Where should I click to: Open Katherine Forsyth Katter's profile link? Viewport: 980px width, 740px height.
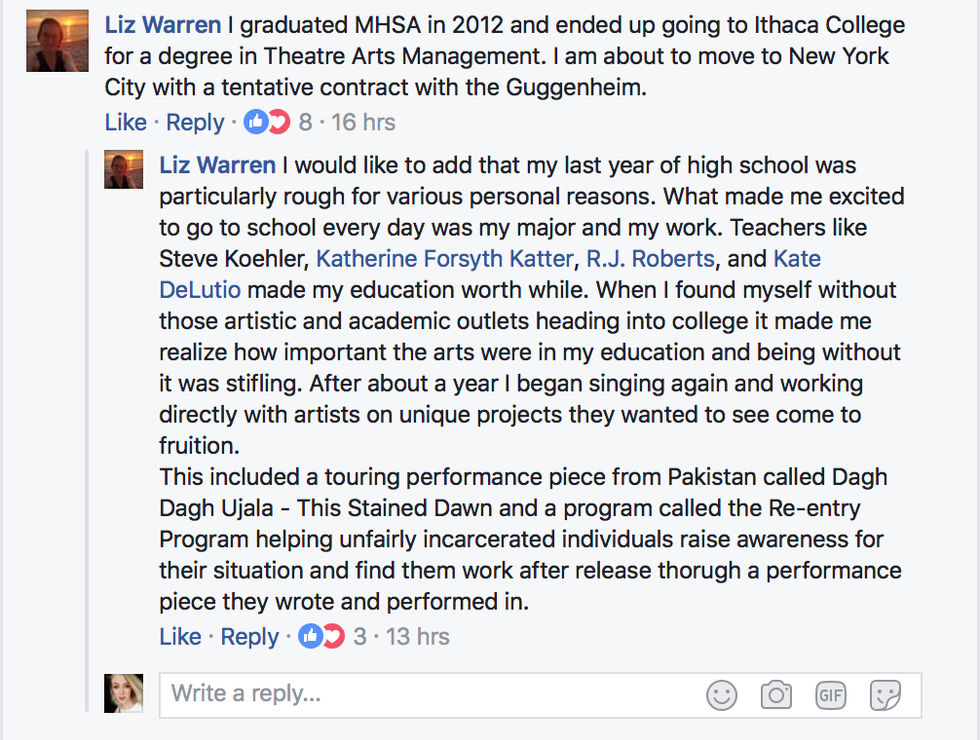445,259
